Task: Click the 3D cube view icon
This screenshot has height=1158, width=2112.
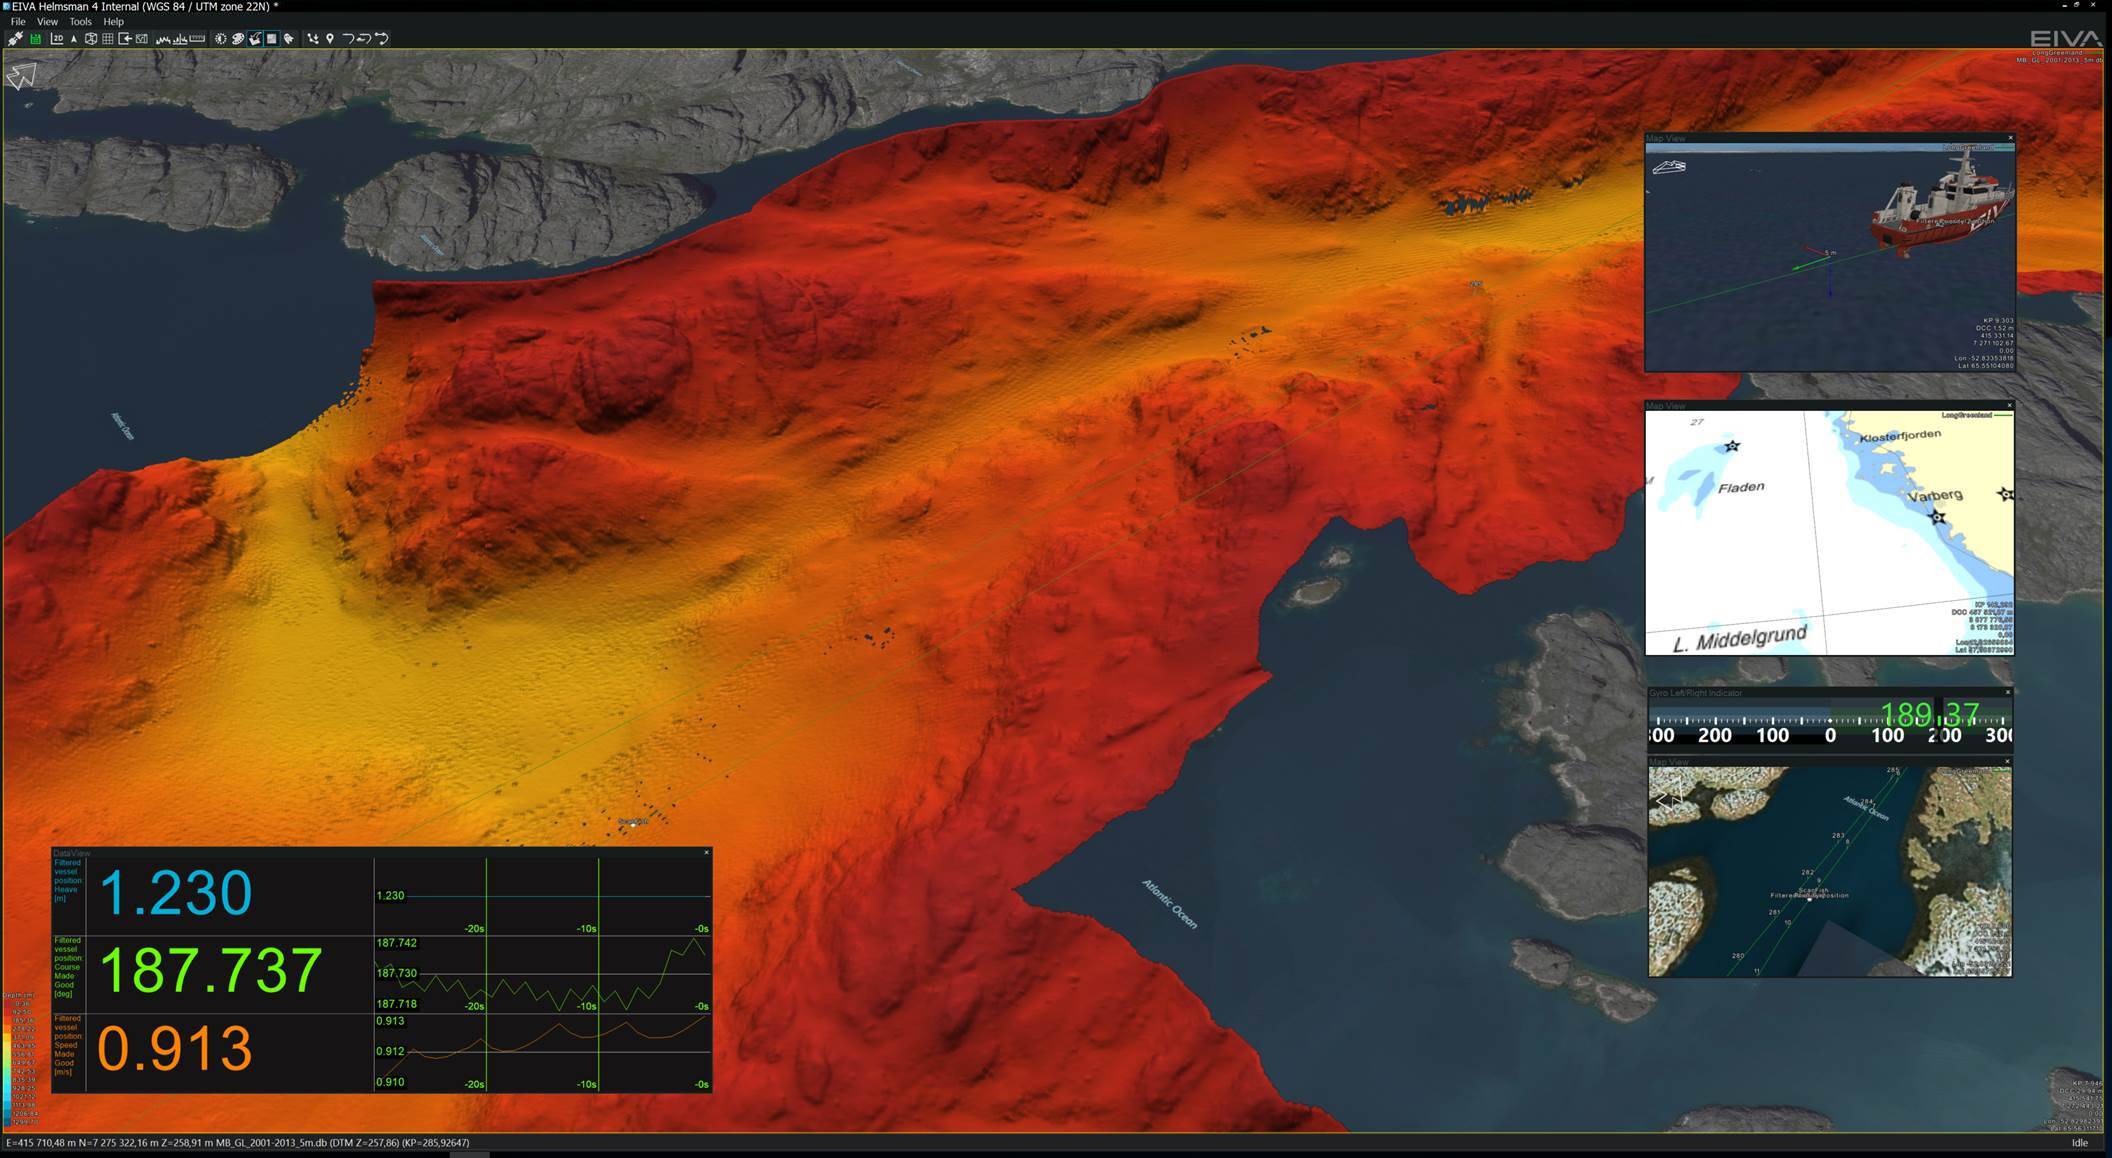Action: tap(91, 39)
